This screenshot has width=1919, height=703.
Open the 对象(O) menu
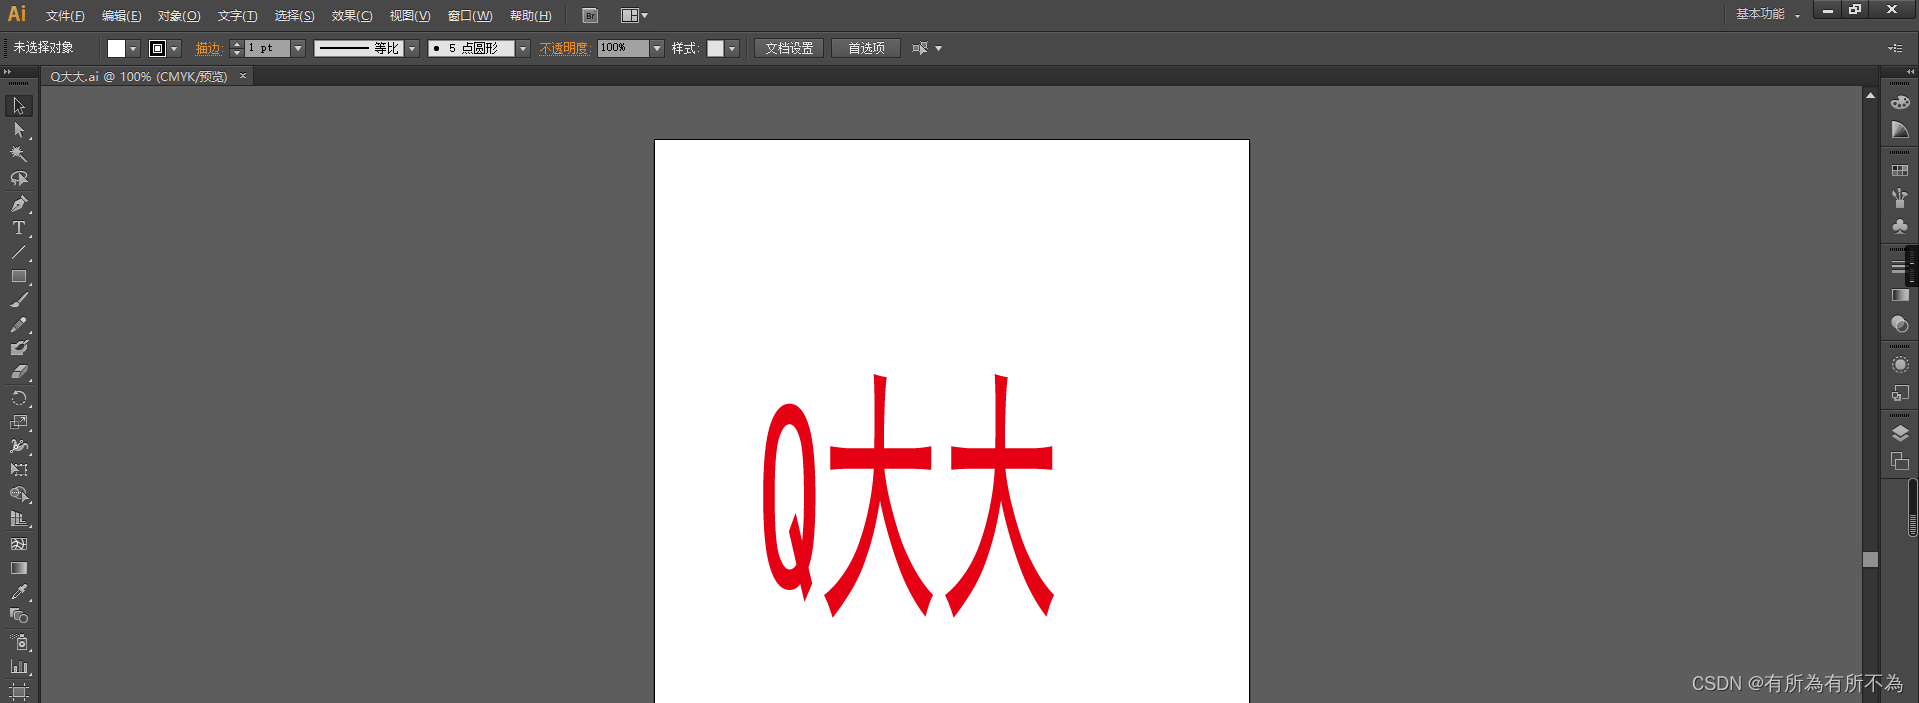179,16
